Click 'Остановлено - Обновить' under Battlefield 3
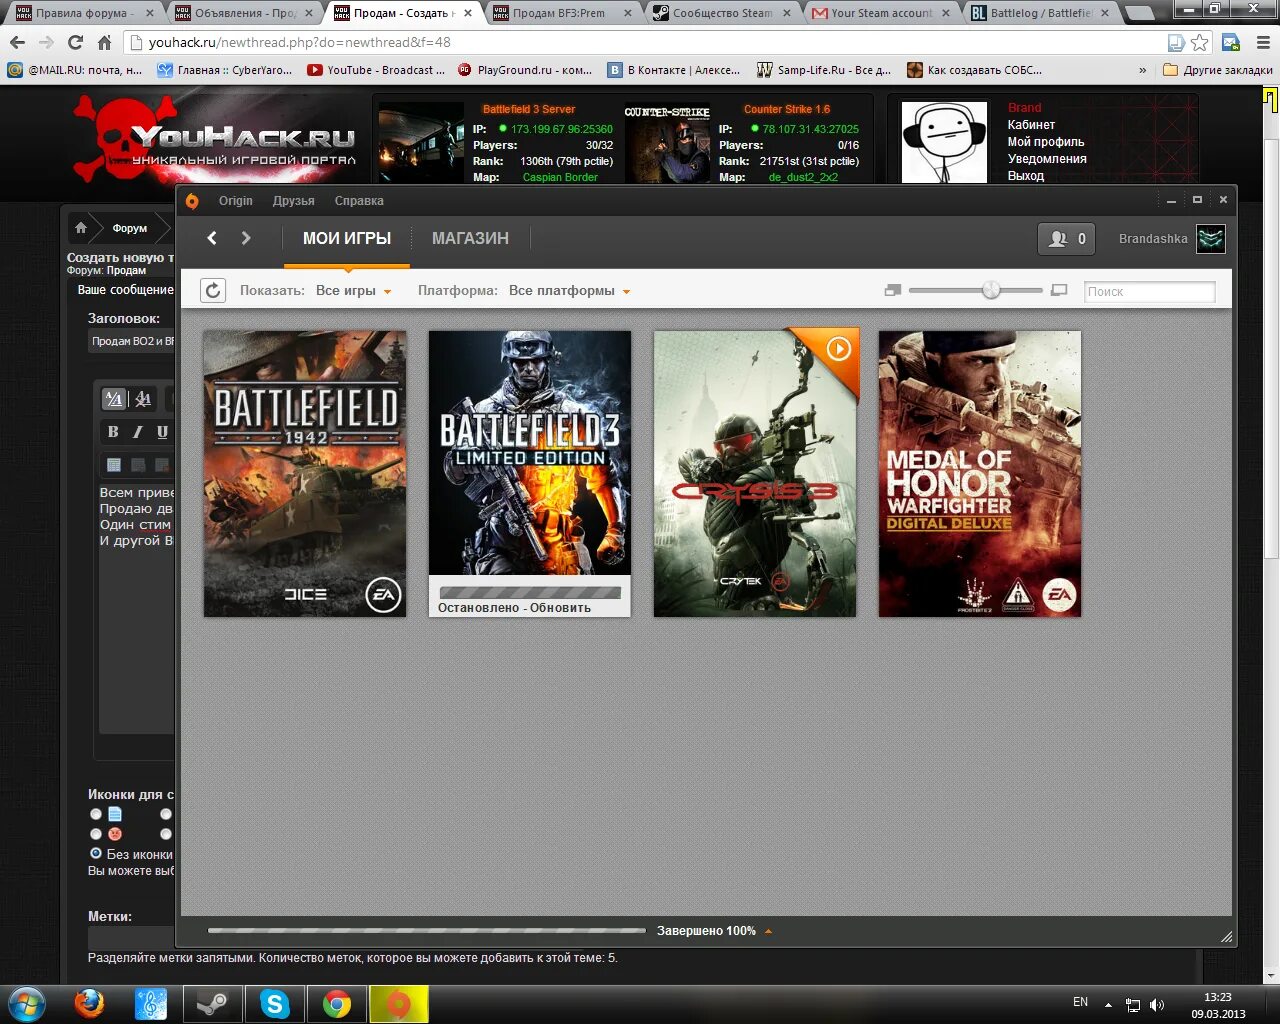Image resolution: width=1280 pixels, height=1024 pixels. [514, 608]
